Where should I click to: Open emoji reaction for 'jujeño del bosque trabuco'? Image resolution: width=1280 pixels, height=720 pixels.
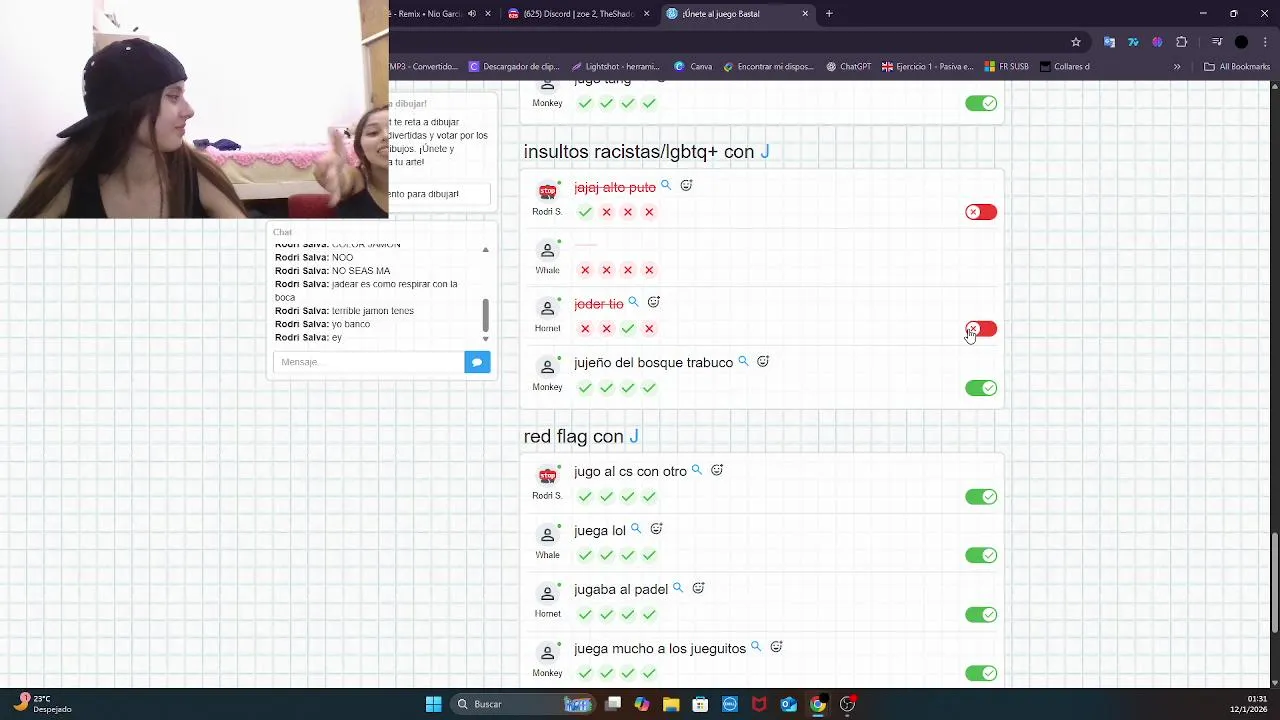(x=763, y=361)
